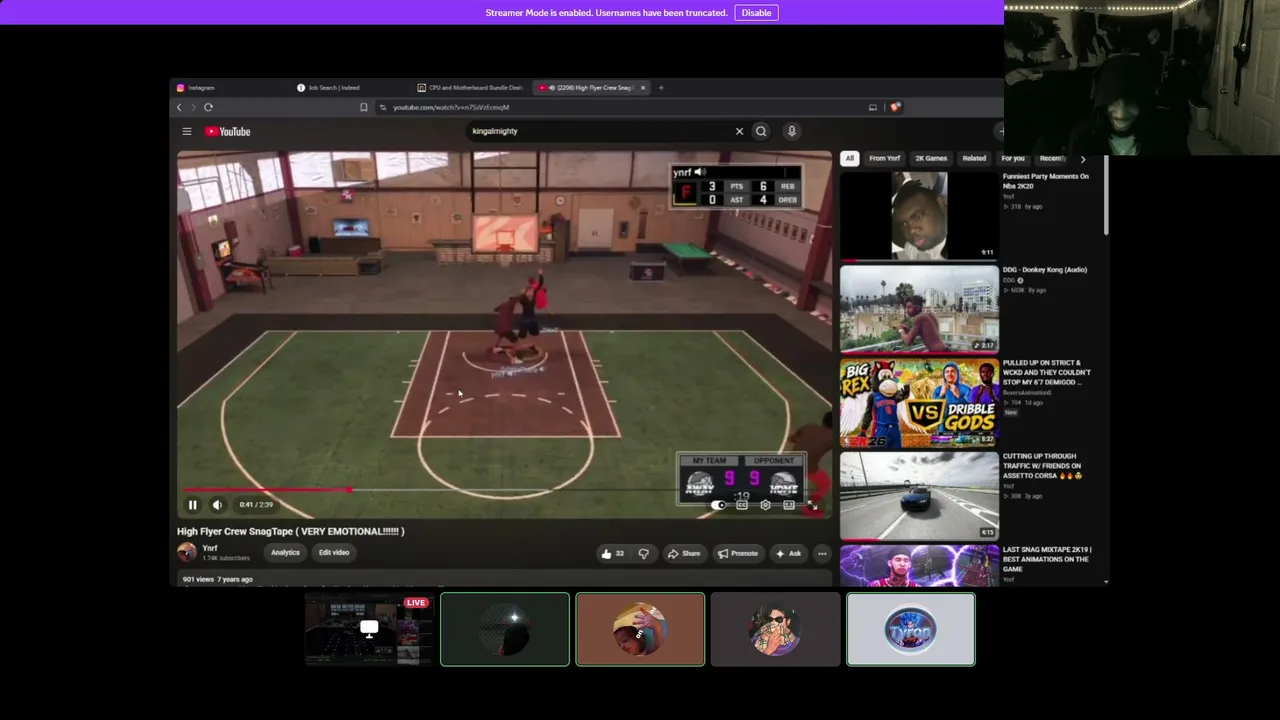Start voice search with the microphone

tap(791, 131)
